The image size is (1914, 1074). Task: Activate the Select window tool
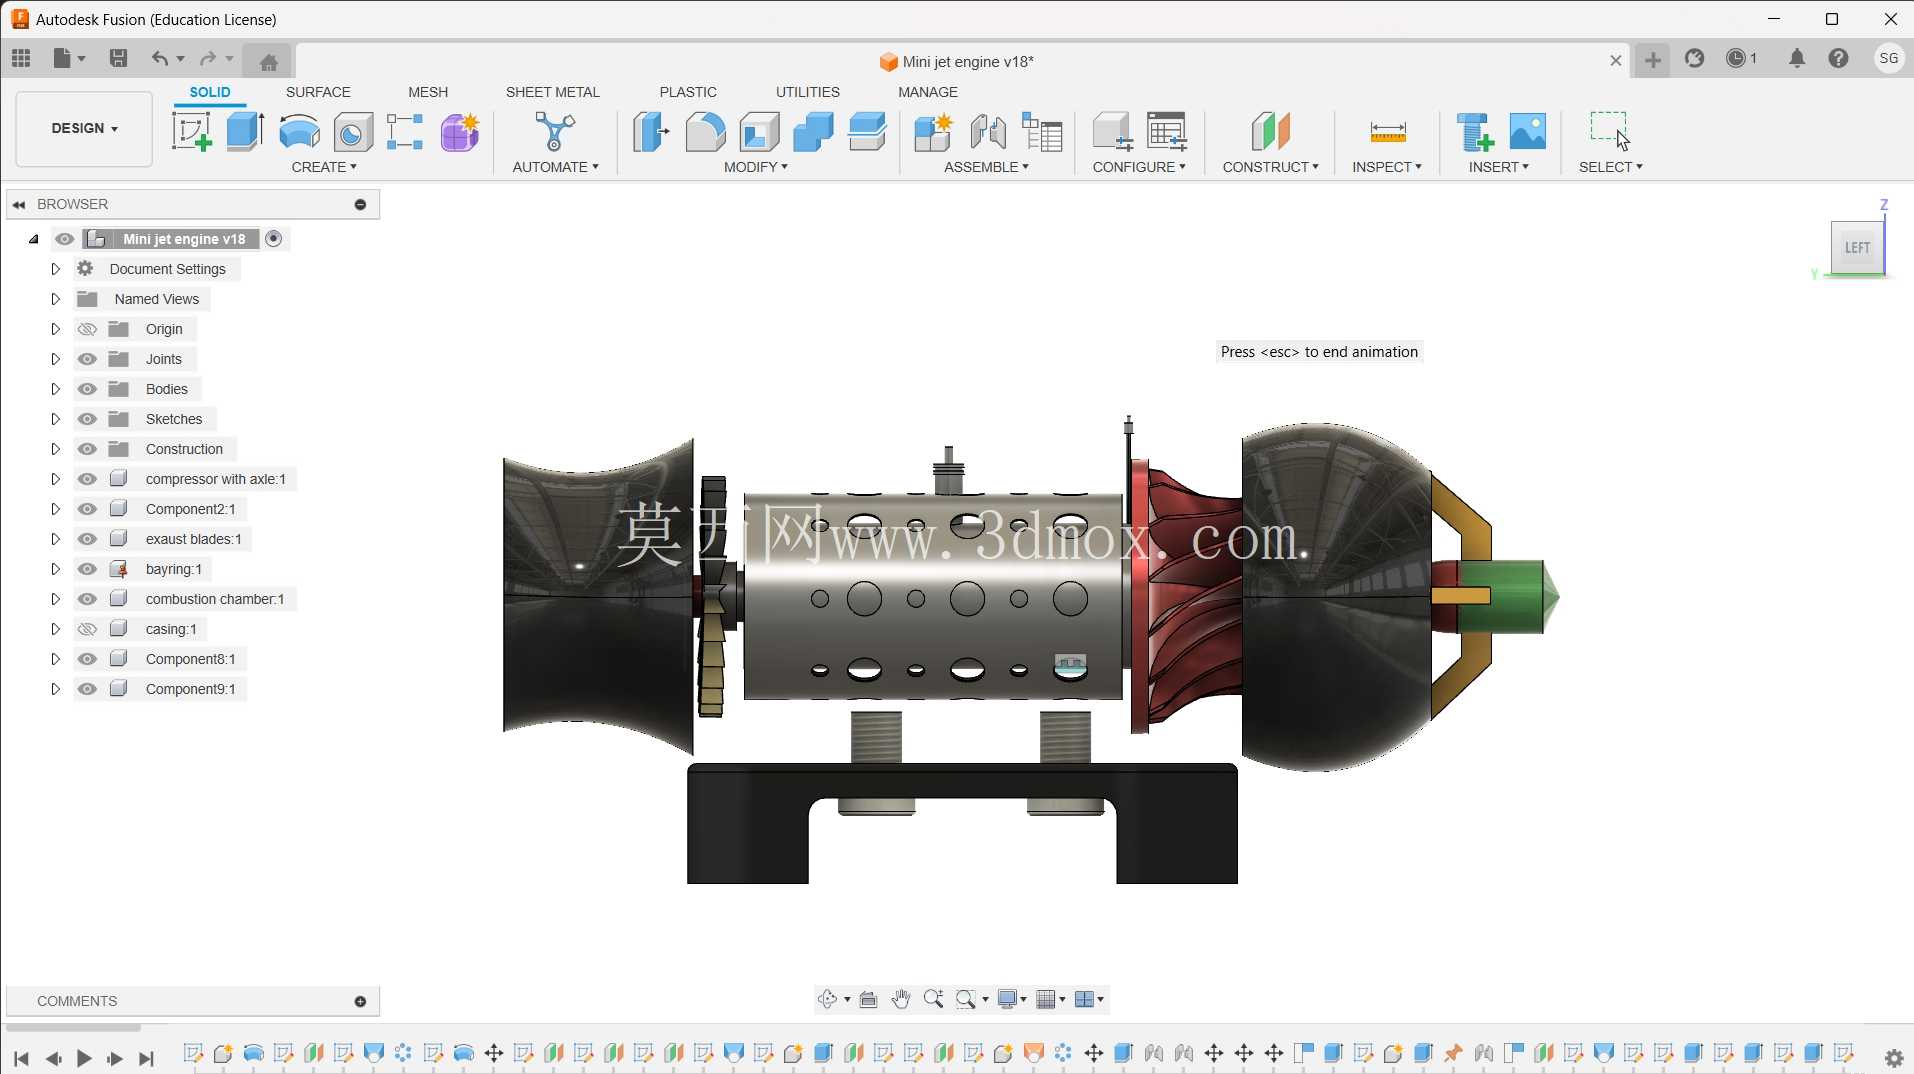click(1610, 131)
